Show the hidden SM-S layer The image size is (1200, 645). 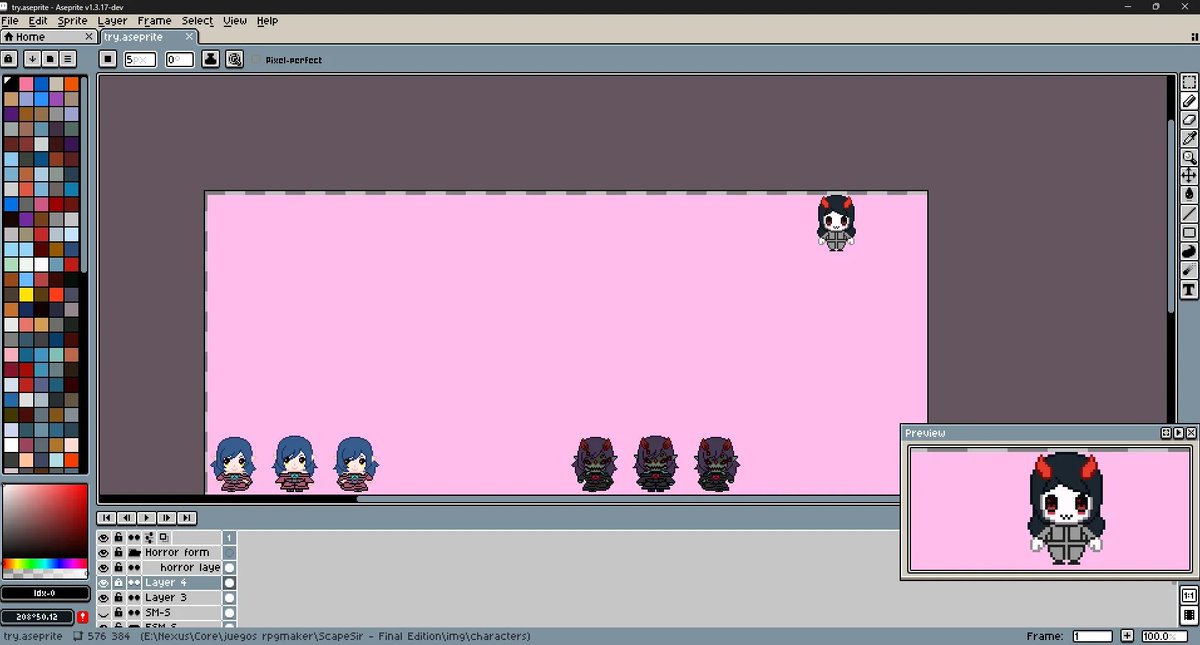(x=103, y=612)
